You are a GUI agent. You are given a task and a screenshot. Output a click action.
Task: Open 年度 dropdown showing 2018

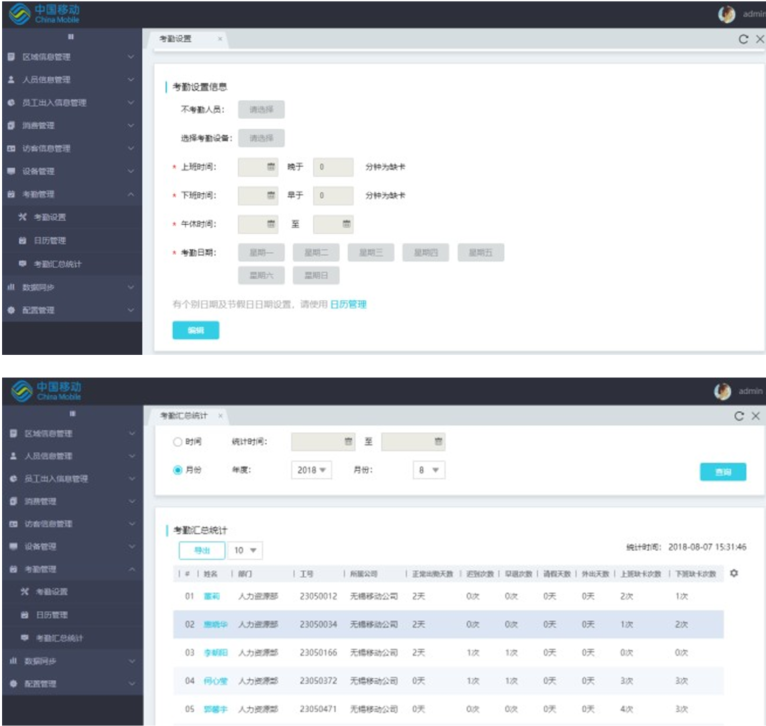click(x=311, y=470)
